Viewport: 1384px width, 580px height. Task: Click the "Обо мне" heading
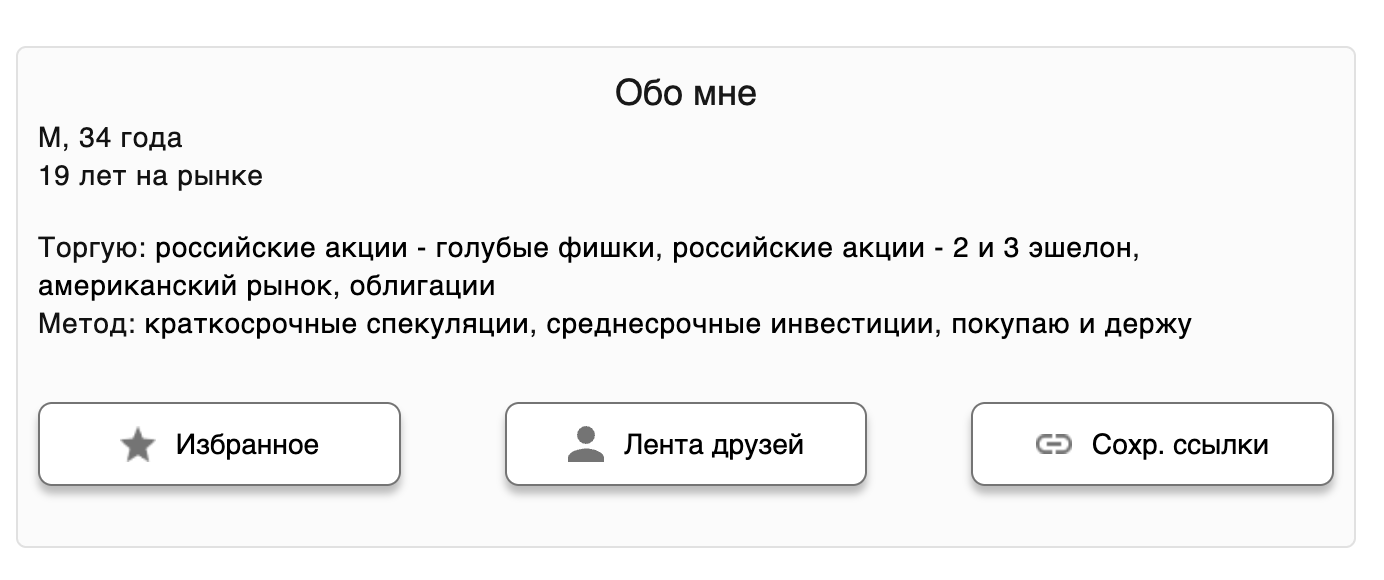click(686, 94)
